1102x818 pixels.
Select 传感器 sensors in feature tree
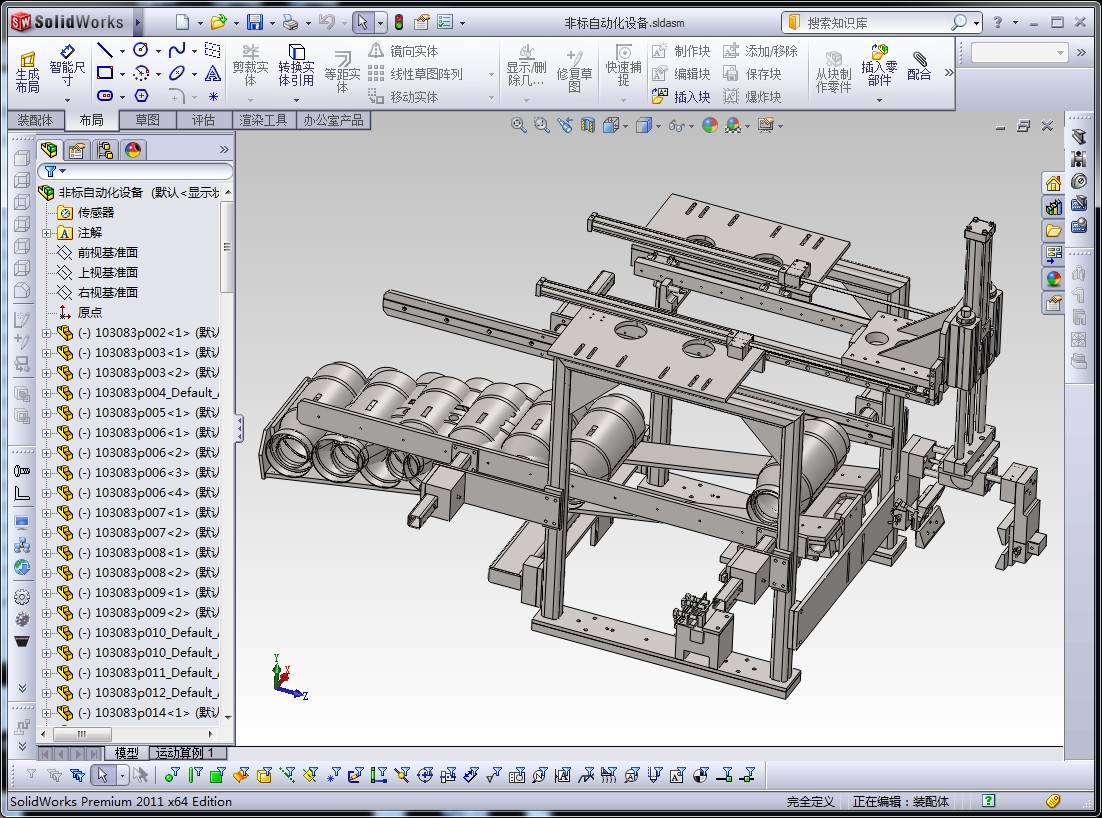click(96, 212)
